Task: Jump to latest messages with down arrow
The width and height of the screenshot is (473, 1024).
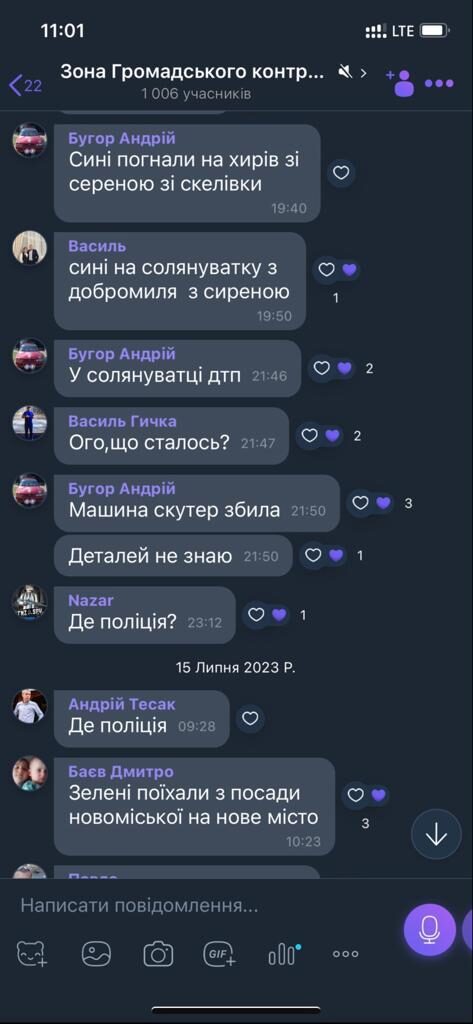Action: 436,834
